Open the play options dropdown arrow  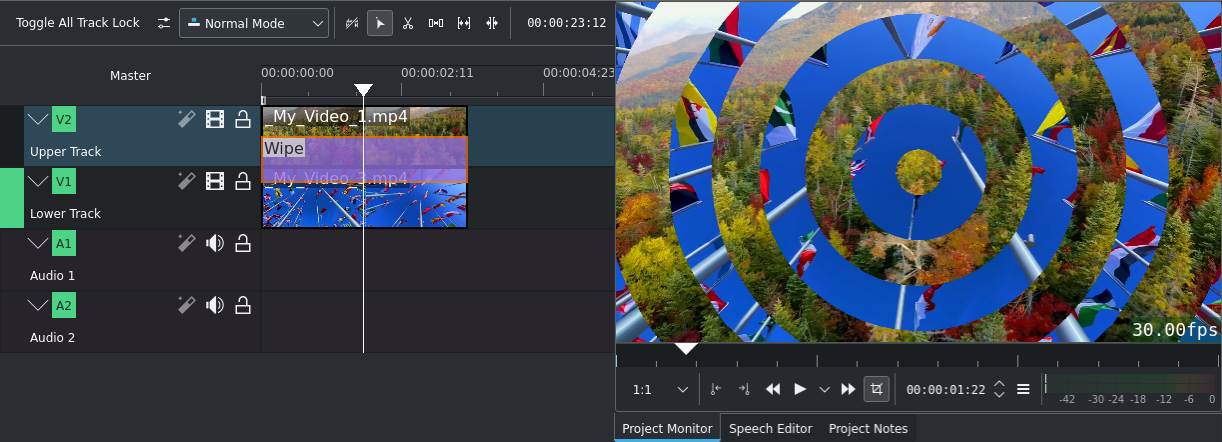tap(824, 389)
